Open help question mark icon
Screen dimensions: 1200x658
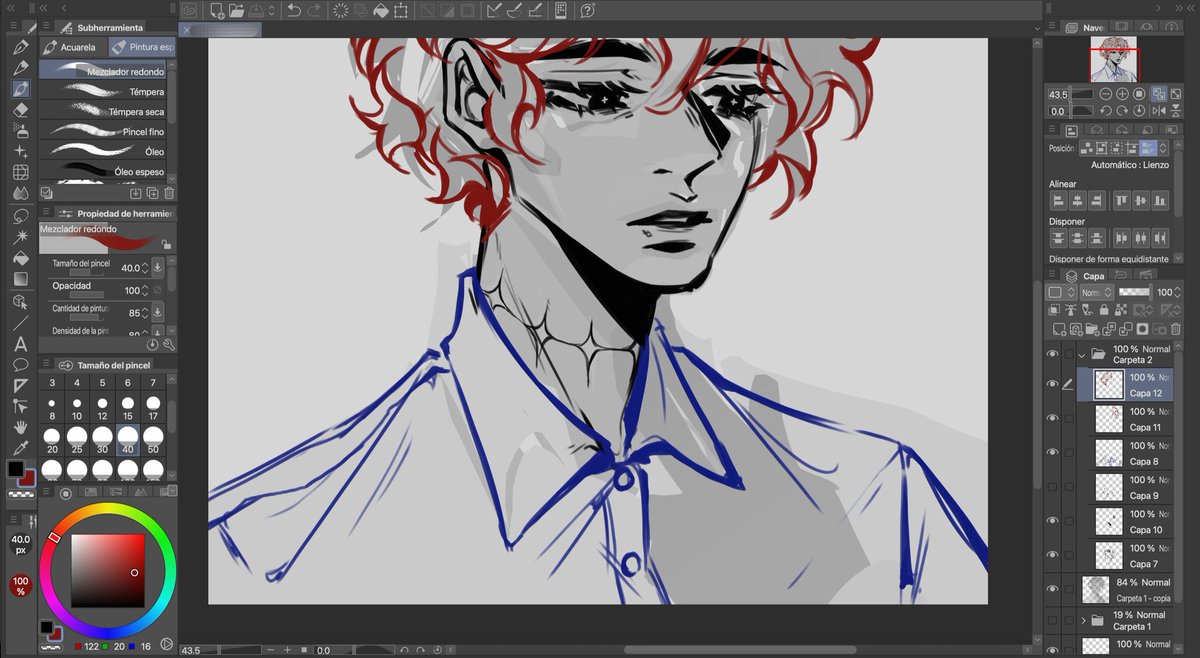pyautogui.click(x=587, y=11)
